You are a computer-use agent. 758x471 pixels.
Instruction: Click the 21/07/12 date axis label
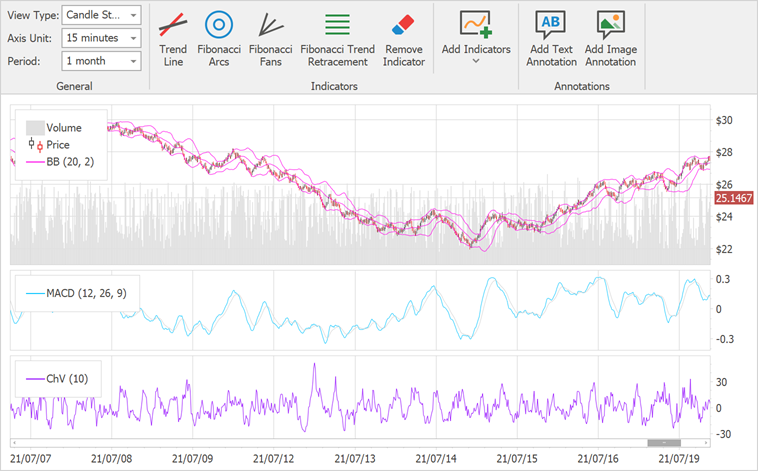pos(273,458)
